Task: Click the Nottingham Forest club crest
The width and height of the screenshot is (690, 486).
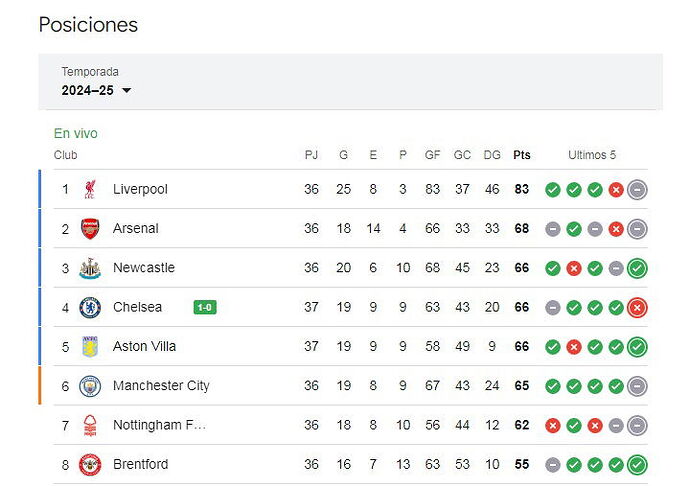Action: [x=90, y=425]
